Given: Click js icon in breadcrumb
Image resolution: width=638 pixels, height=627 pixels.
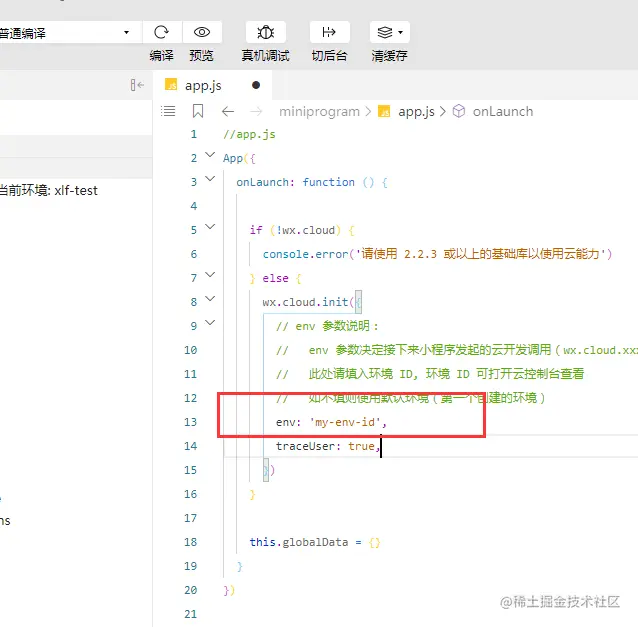Looking at the screenshot, I should click(384, 111).
